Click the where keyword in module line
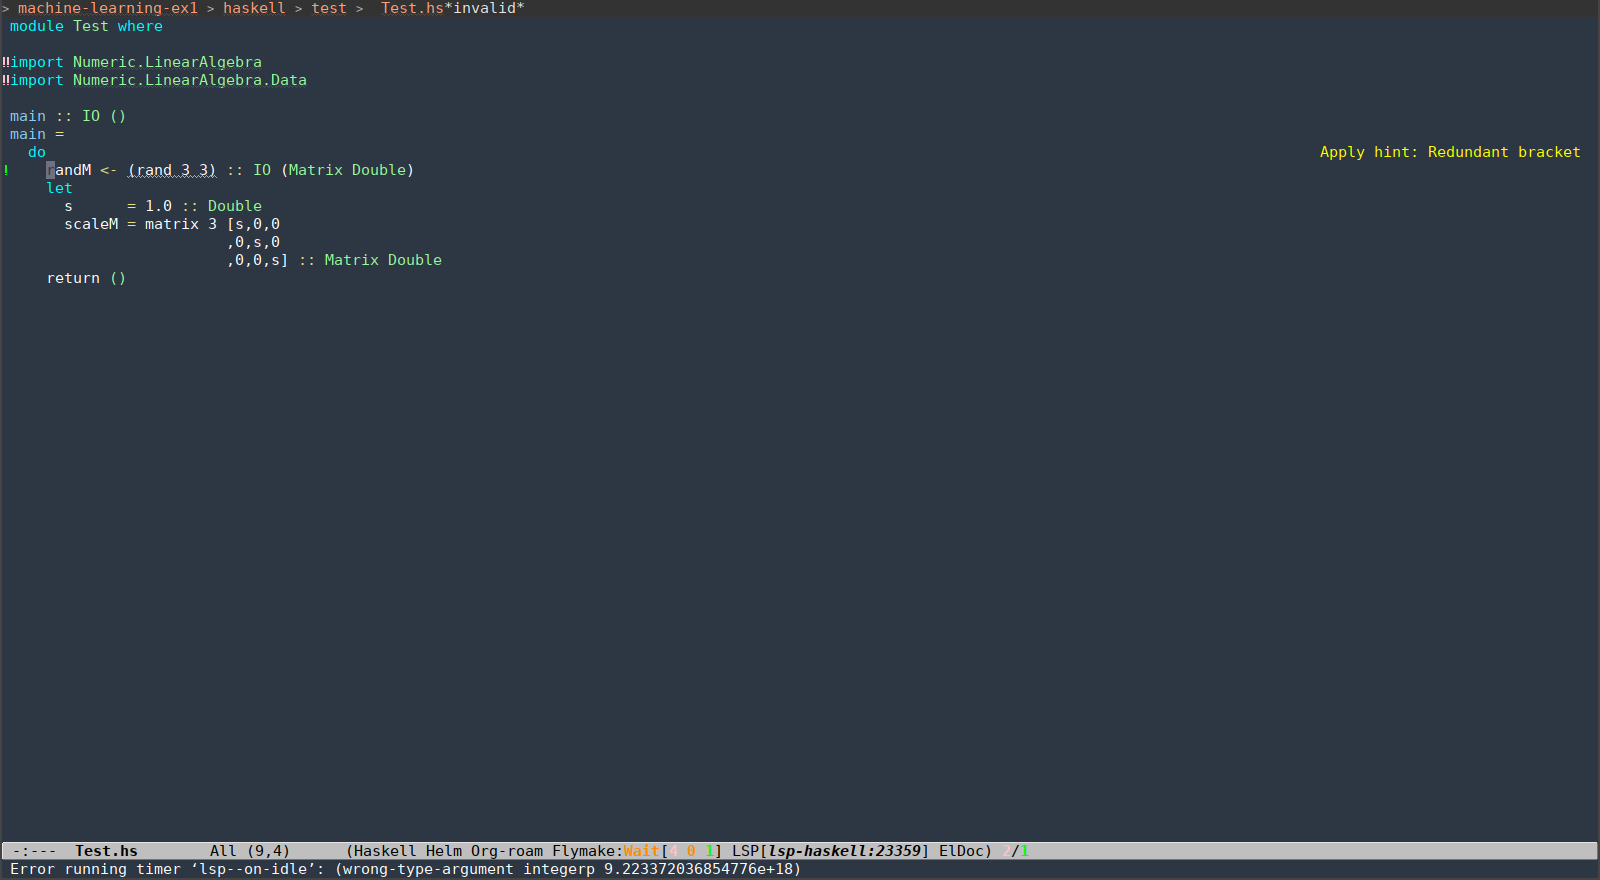Screen dimensions: 1600x880 click(x=140, y=26)
